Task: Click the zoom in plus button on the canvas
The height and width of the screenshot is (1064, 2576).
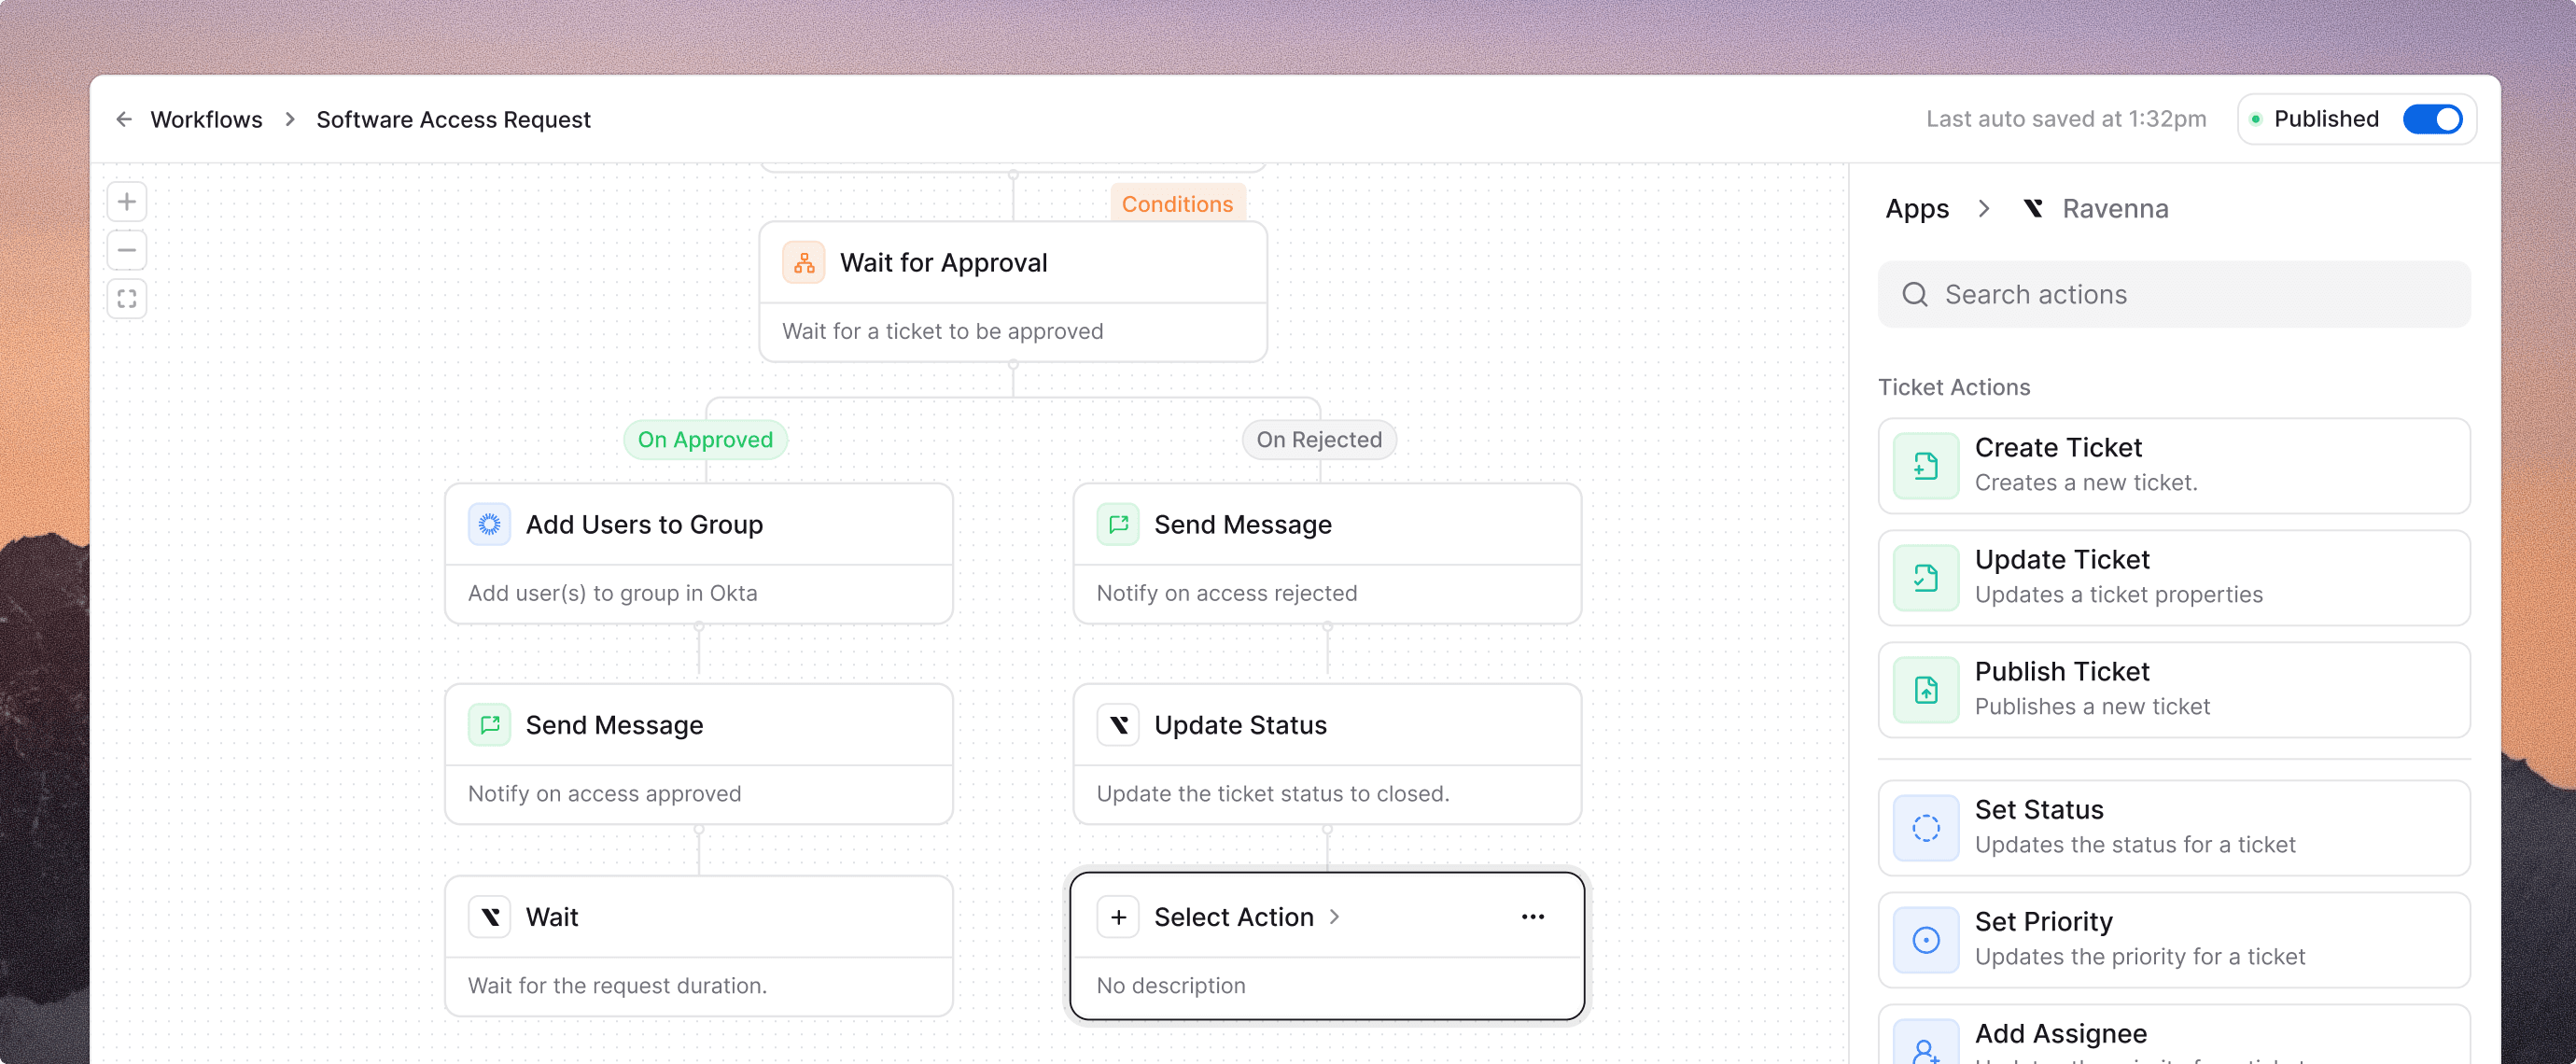Action: pyautogui.click(x=126, y=202)
